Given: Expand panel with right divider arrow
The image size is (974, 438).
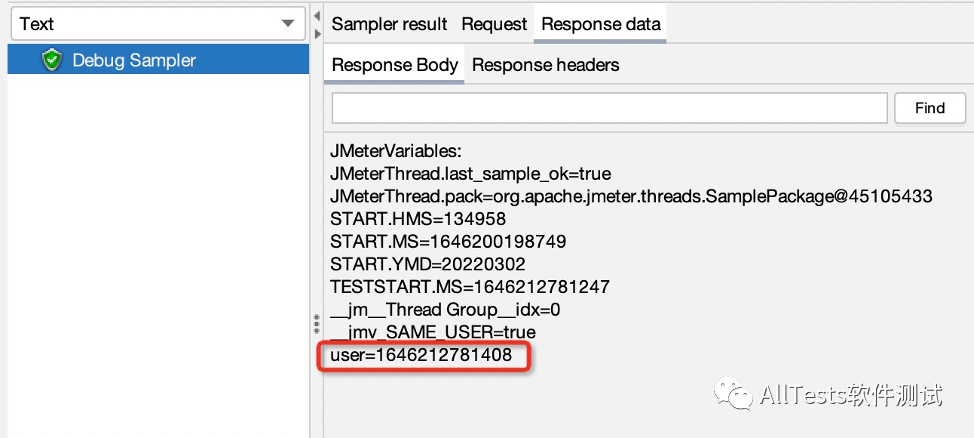Looking at the screenshot, I should pyautogui.click(x=317, y=34).
